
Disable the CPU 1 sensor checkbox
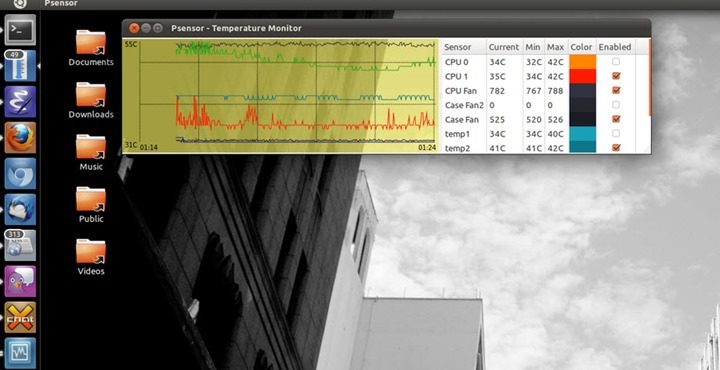[x=616, y=76]
